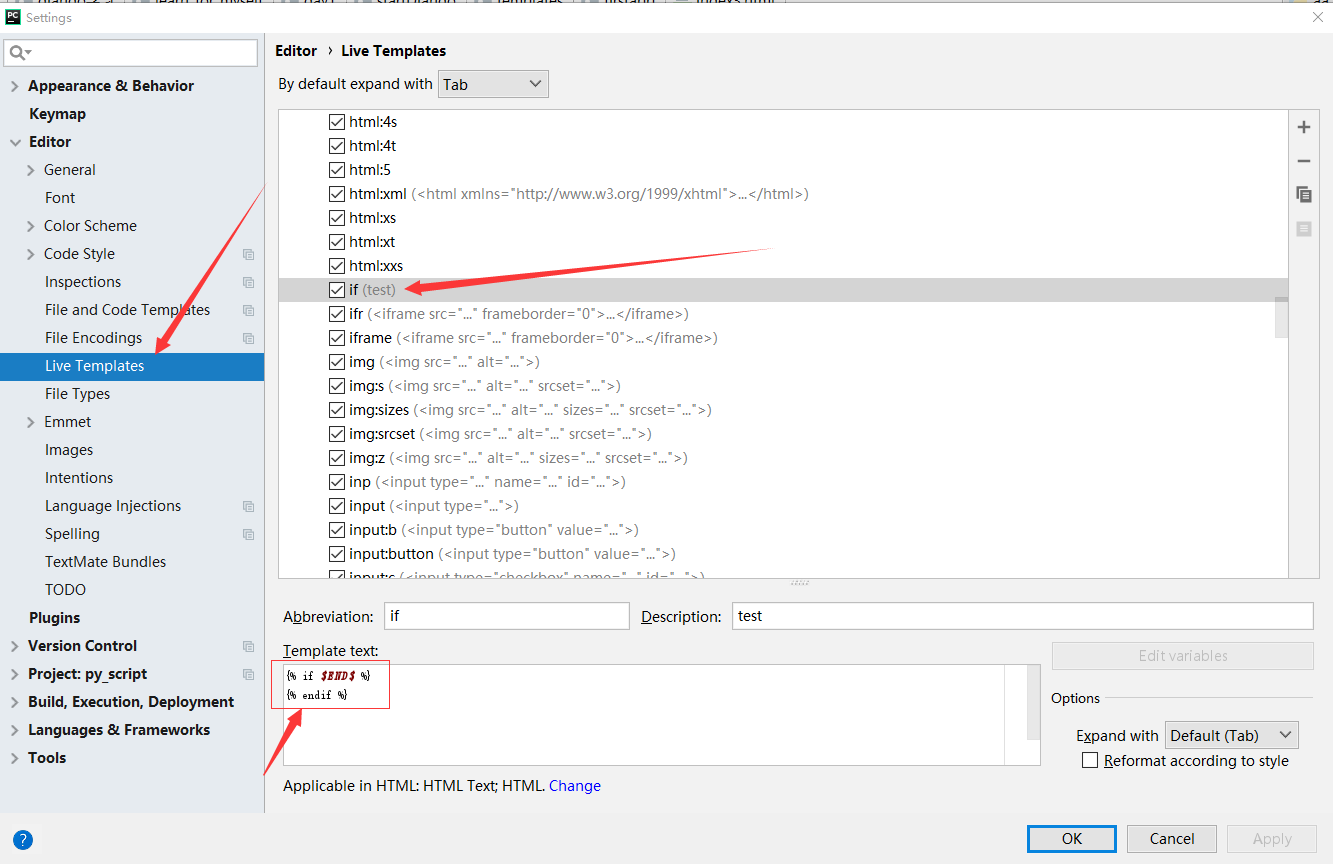Click the Change applicable contexts link
Image resolution: width=1333 pixels, height=864 pixels.
(x=575, y=786)
